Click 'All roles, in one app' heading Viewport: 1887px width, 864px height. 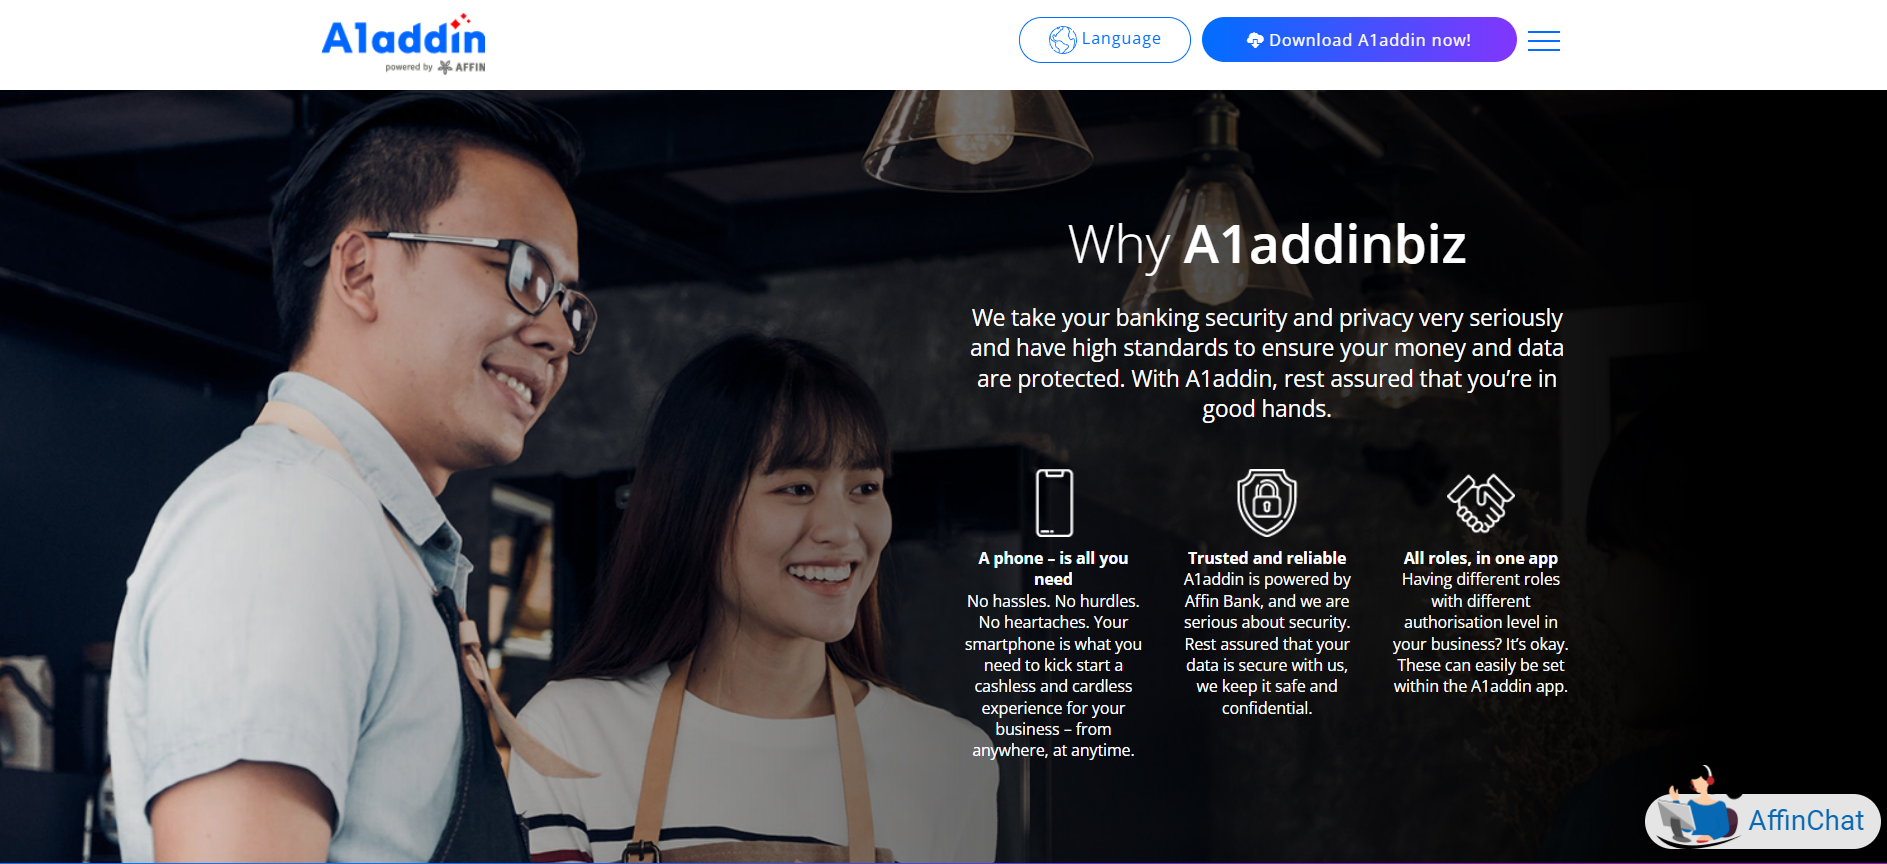(1480, 558)
